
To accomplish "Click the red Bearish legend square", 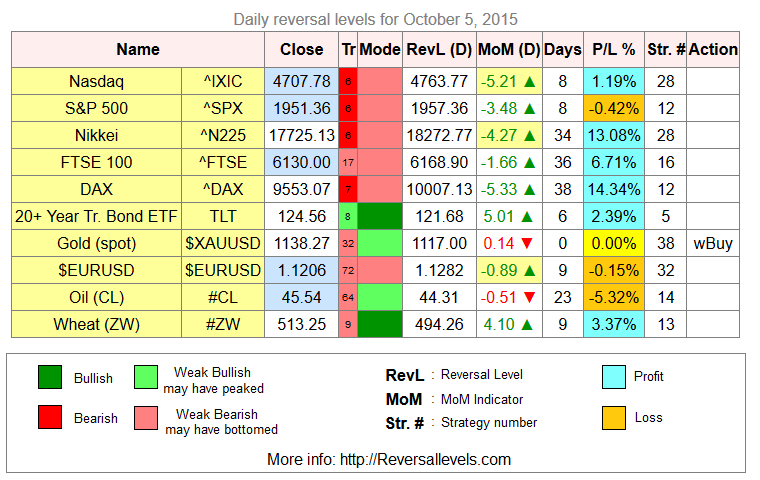I will click(x=50, y=417).
